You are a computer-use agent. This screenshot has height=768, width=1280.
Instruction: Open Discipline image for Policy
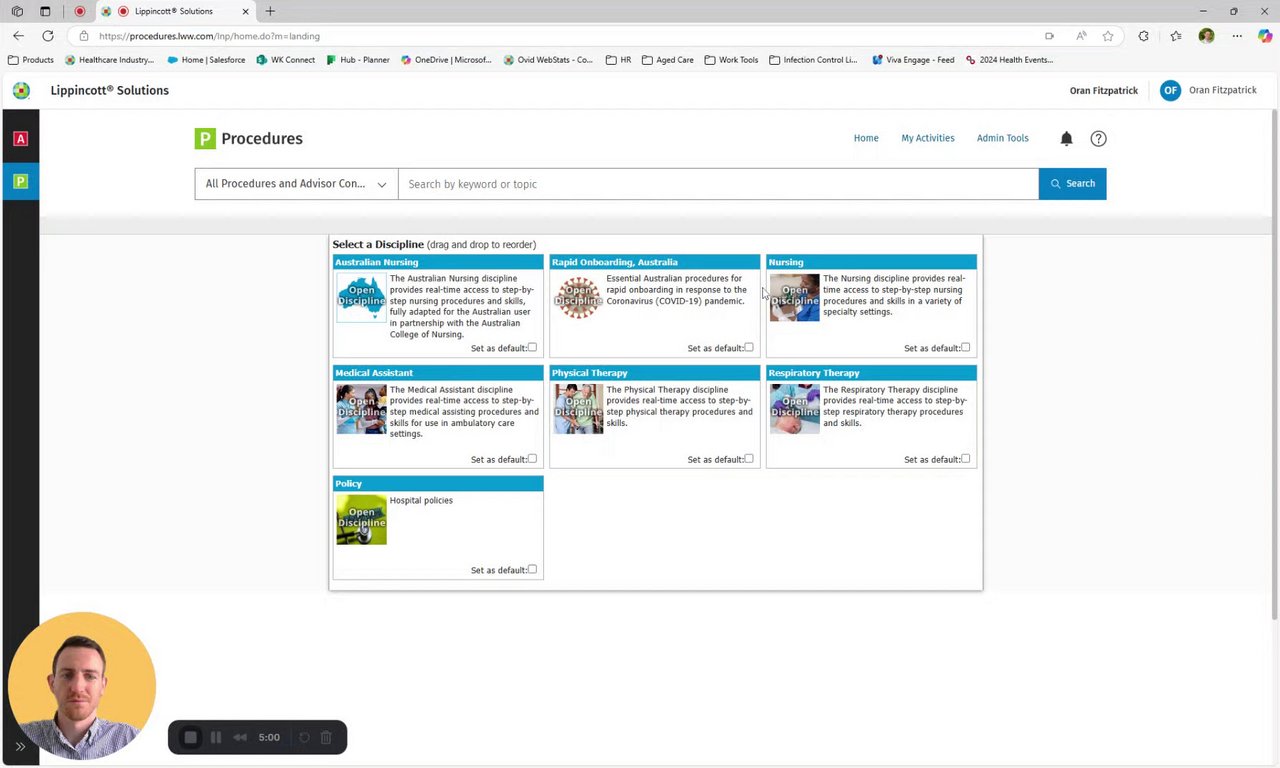click(361, 519)
